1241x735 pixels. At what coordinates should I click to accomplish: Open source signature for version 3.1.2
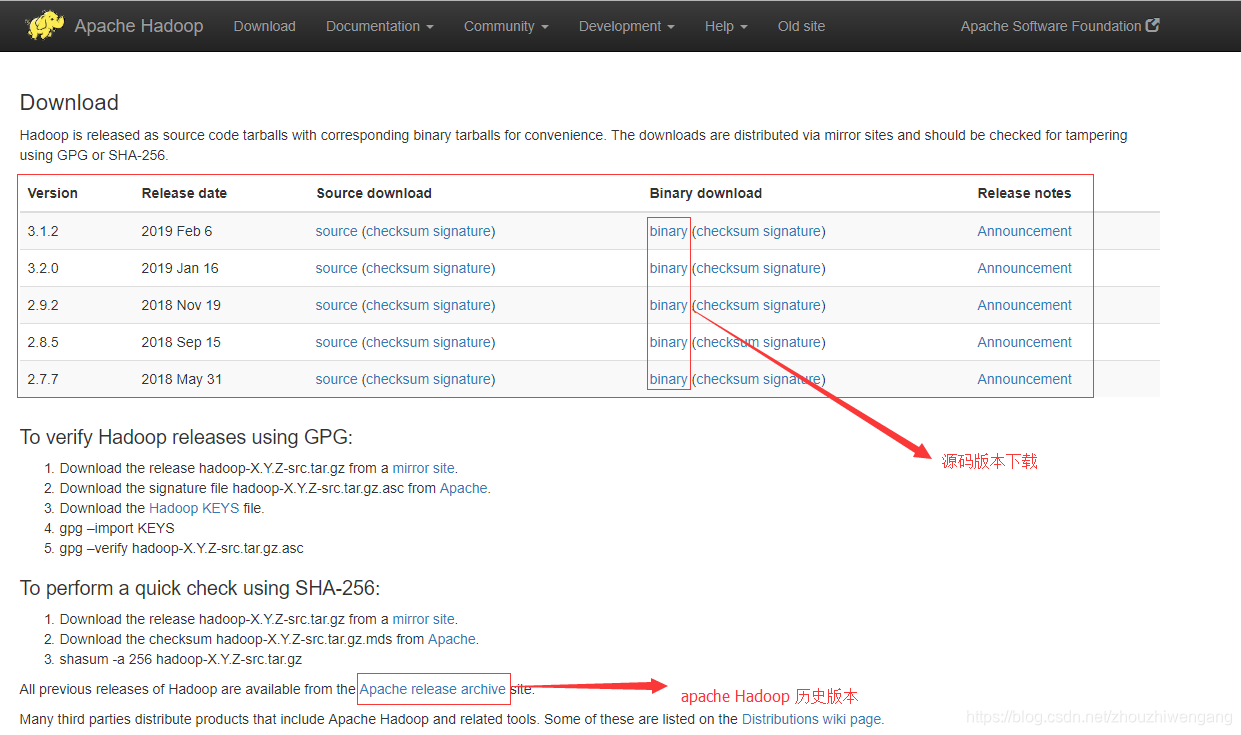[x=462, y=231]
